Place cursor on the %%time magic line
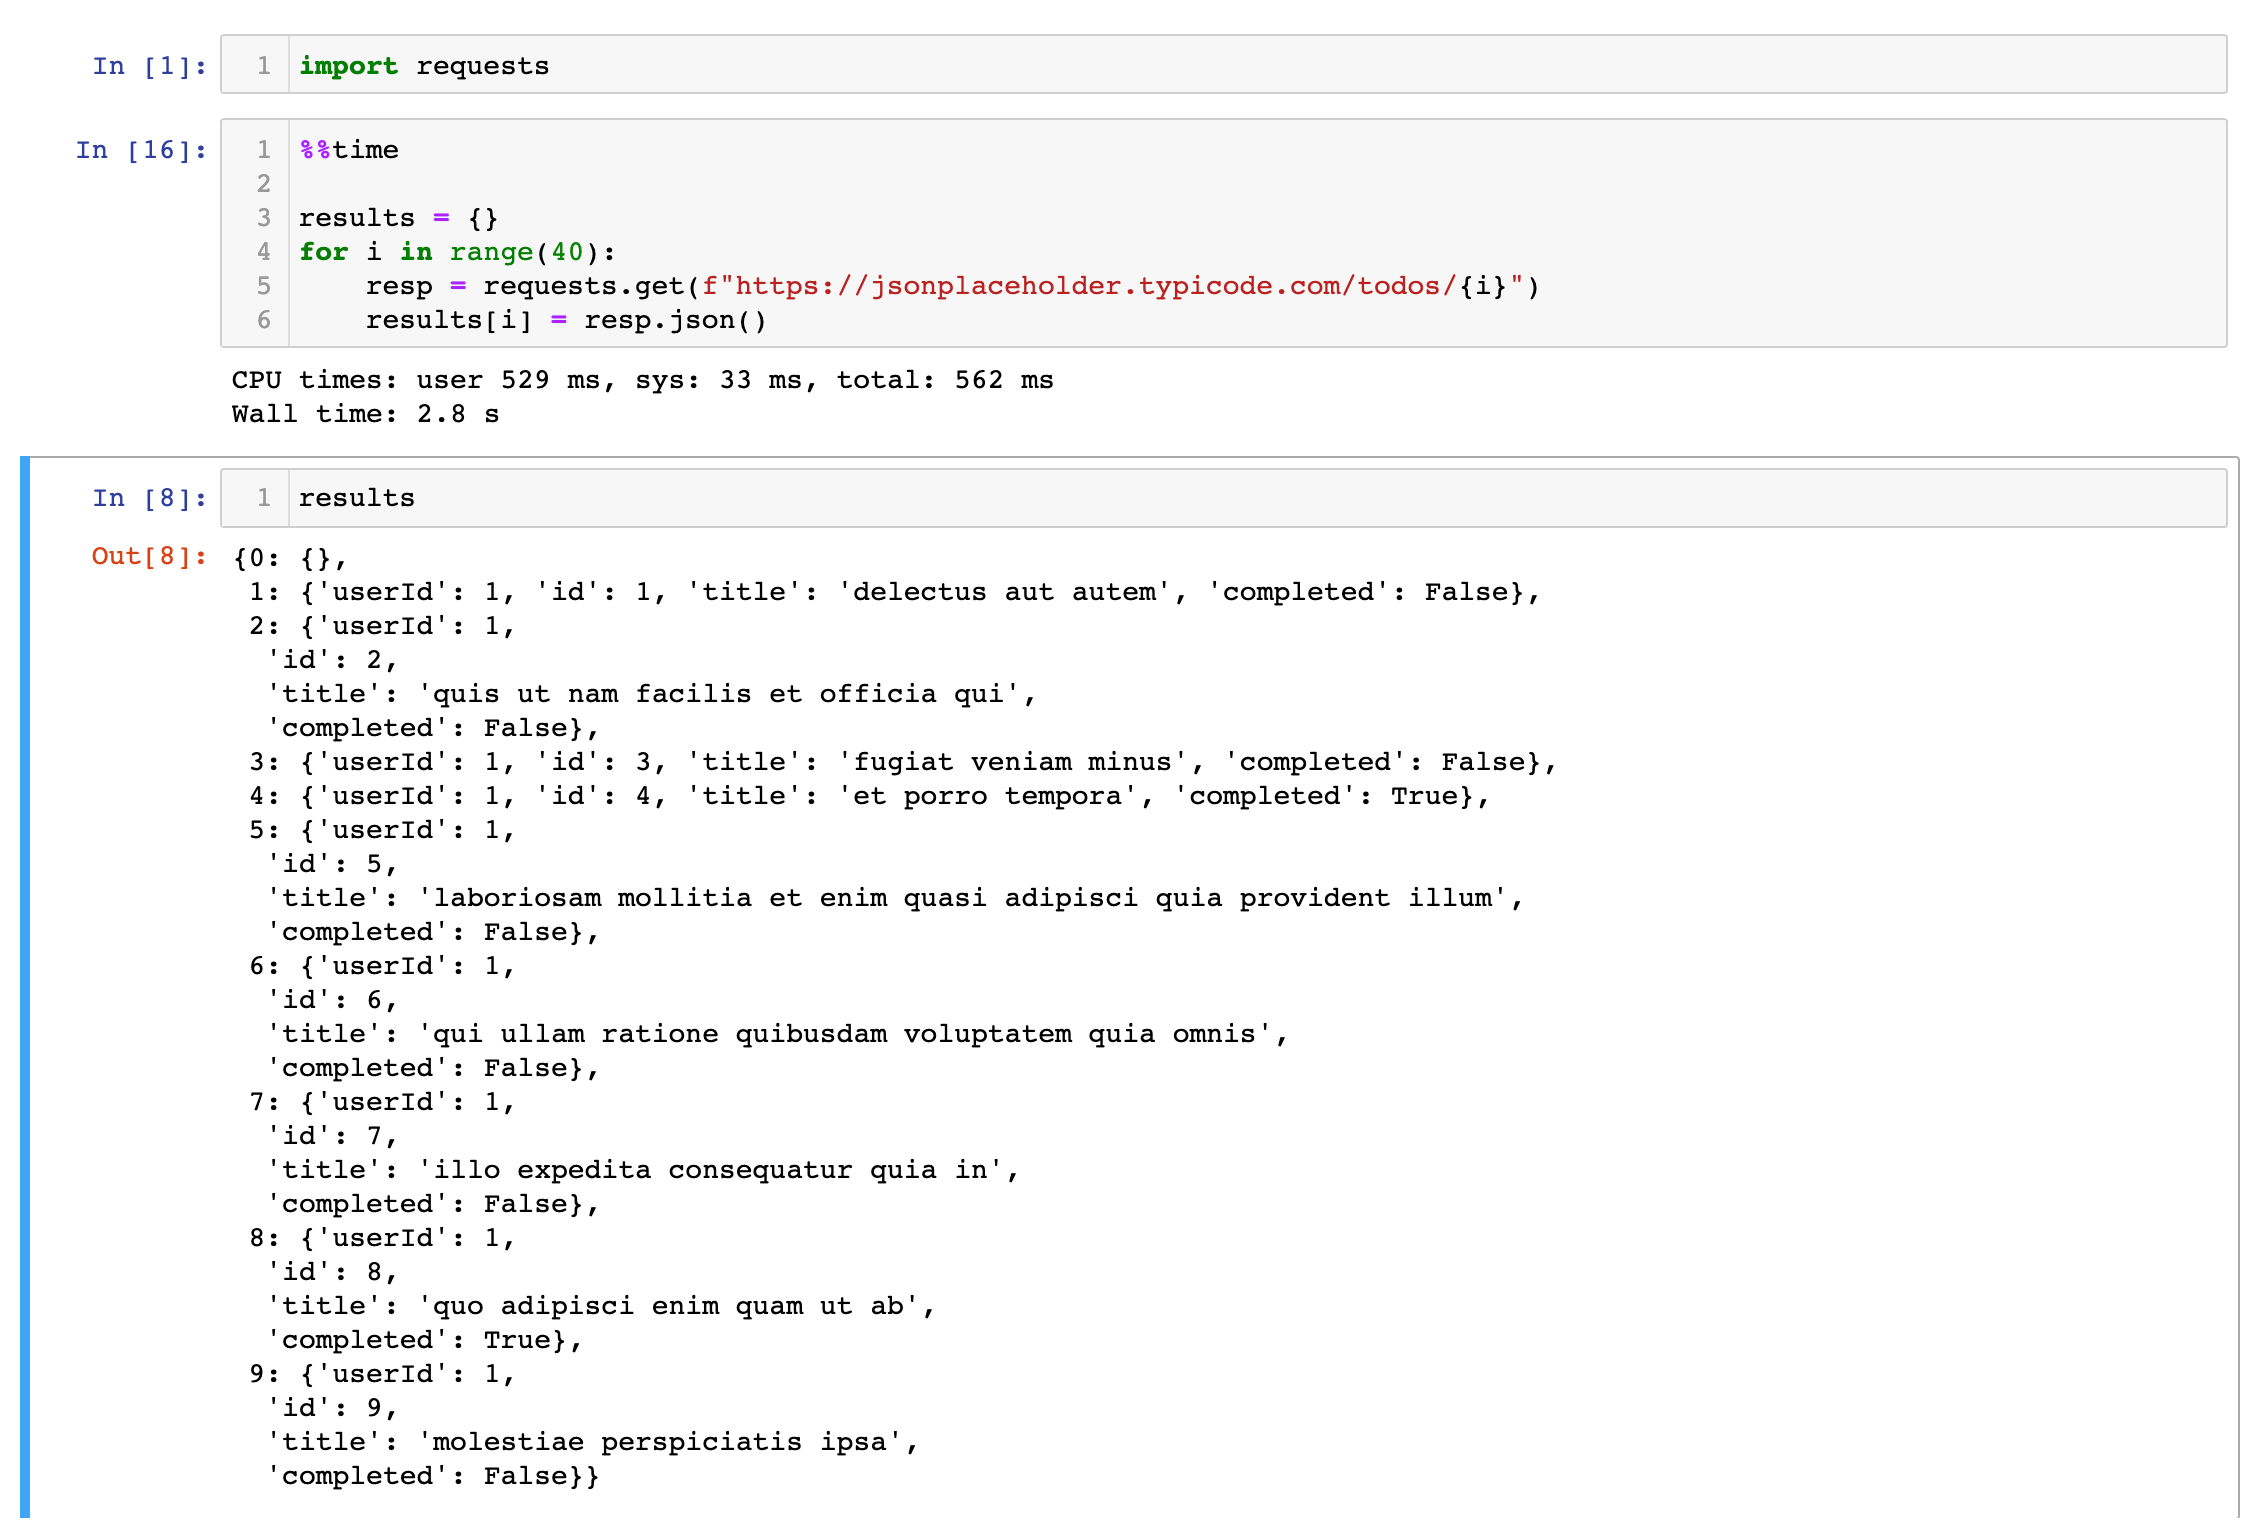Screen dimensions: 2252x1530 click(x=349, y=150)
